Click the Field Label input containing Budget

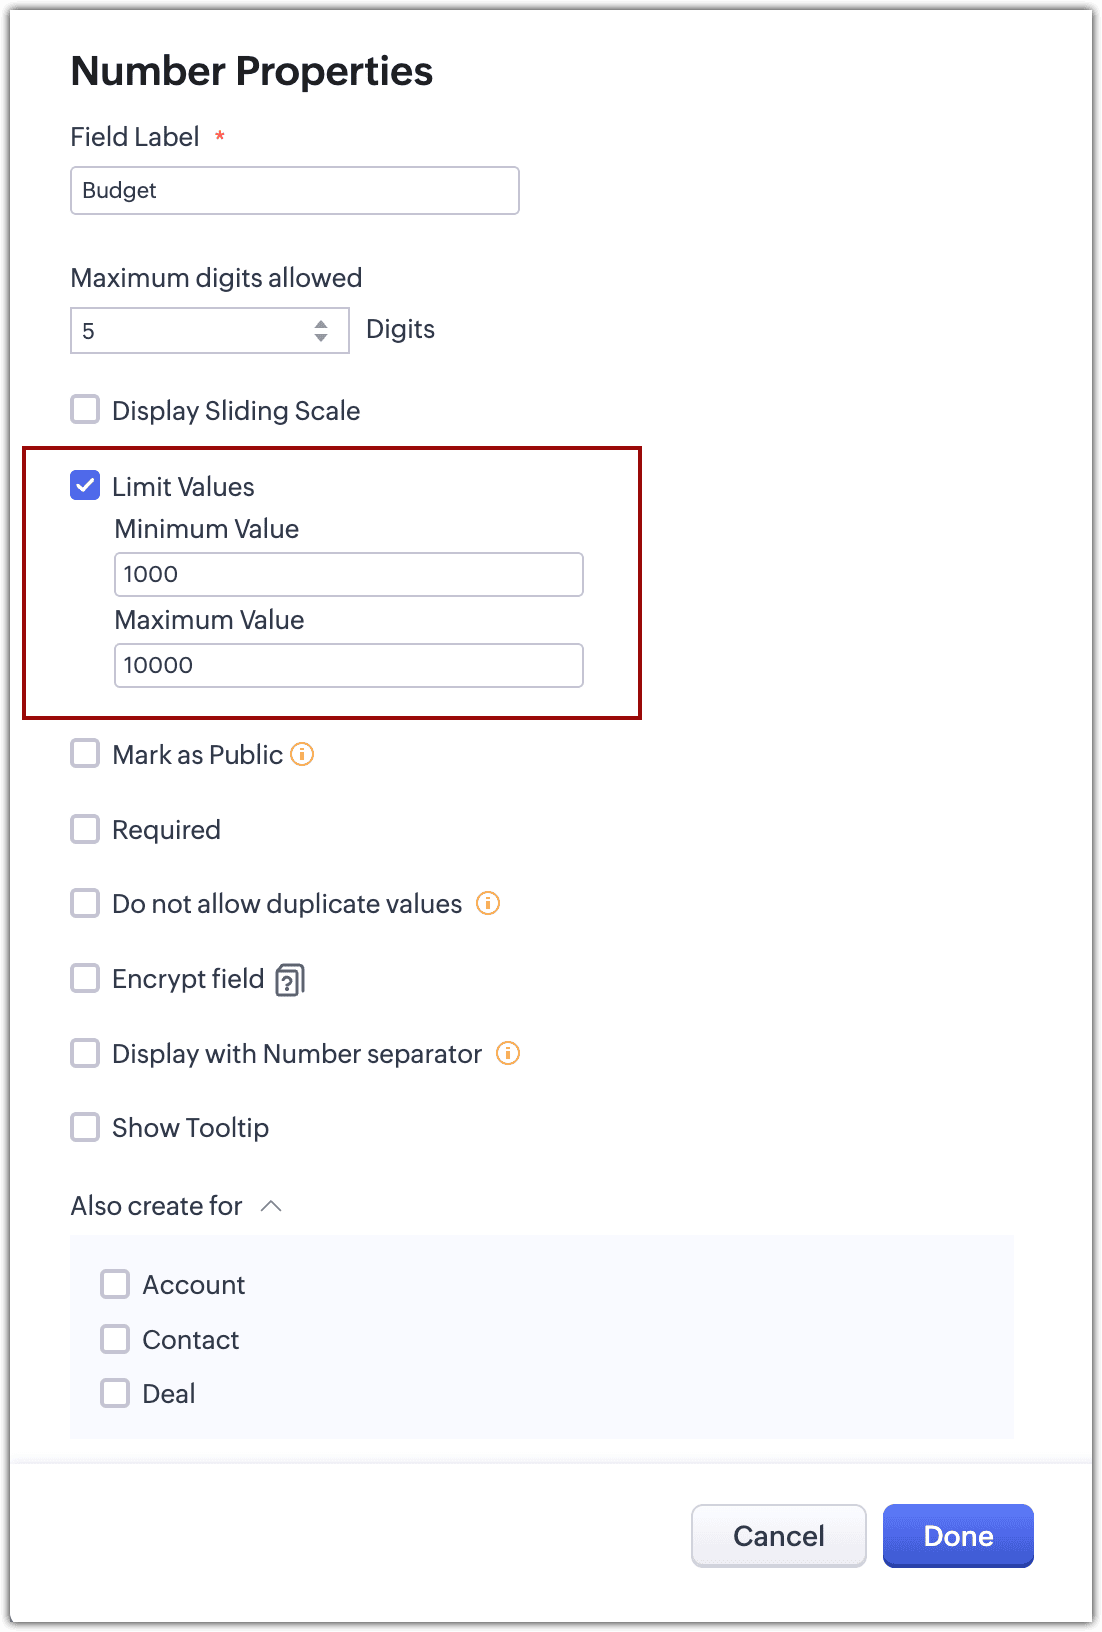[295, 191]
